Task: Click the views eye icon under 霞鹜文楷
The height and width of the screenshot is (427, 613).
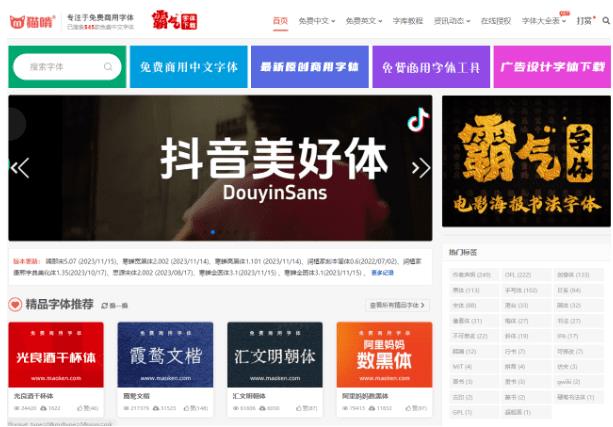Action: (x=126, y=408)
